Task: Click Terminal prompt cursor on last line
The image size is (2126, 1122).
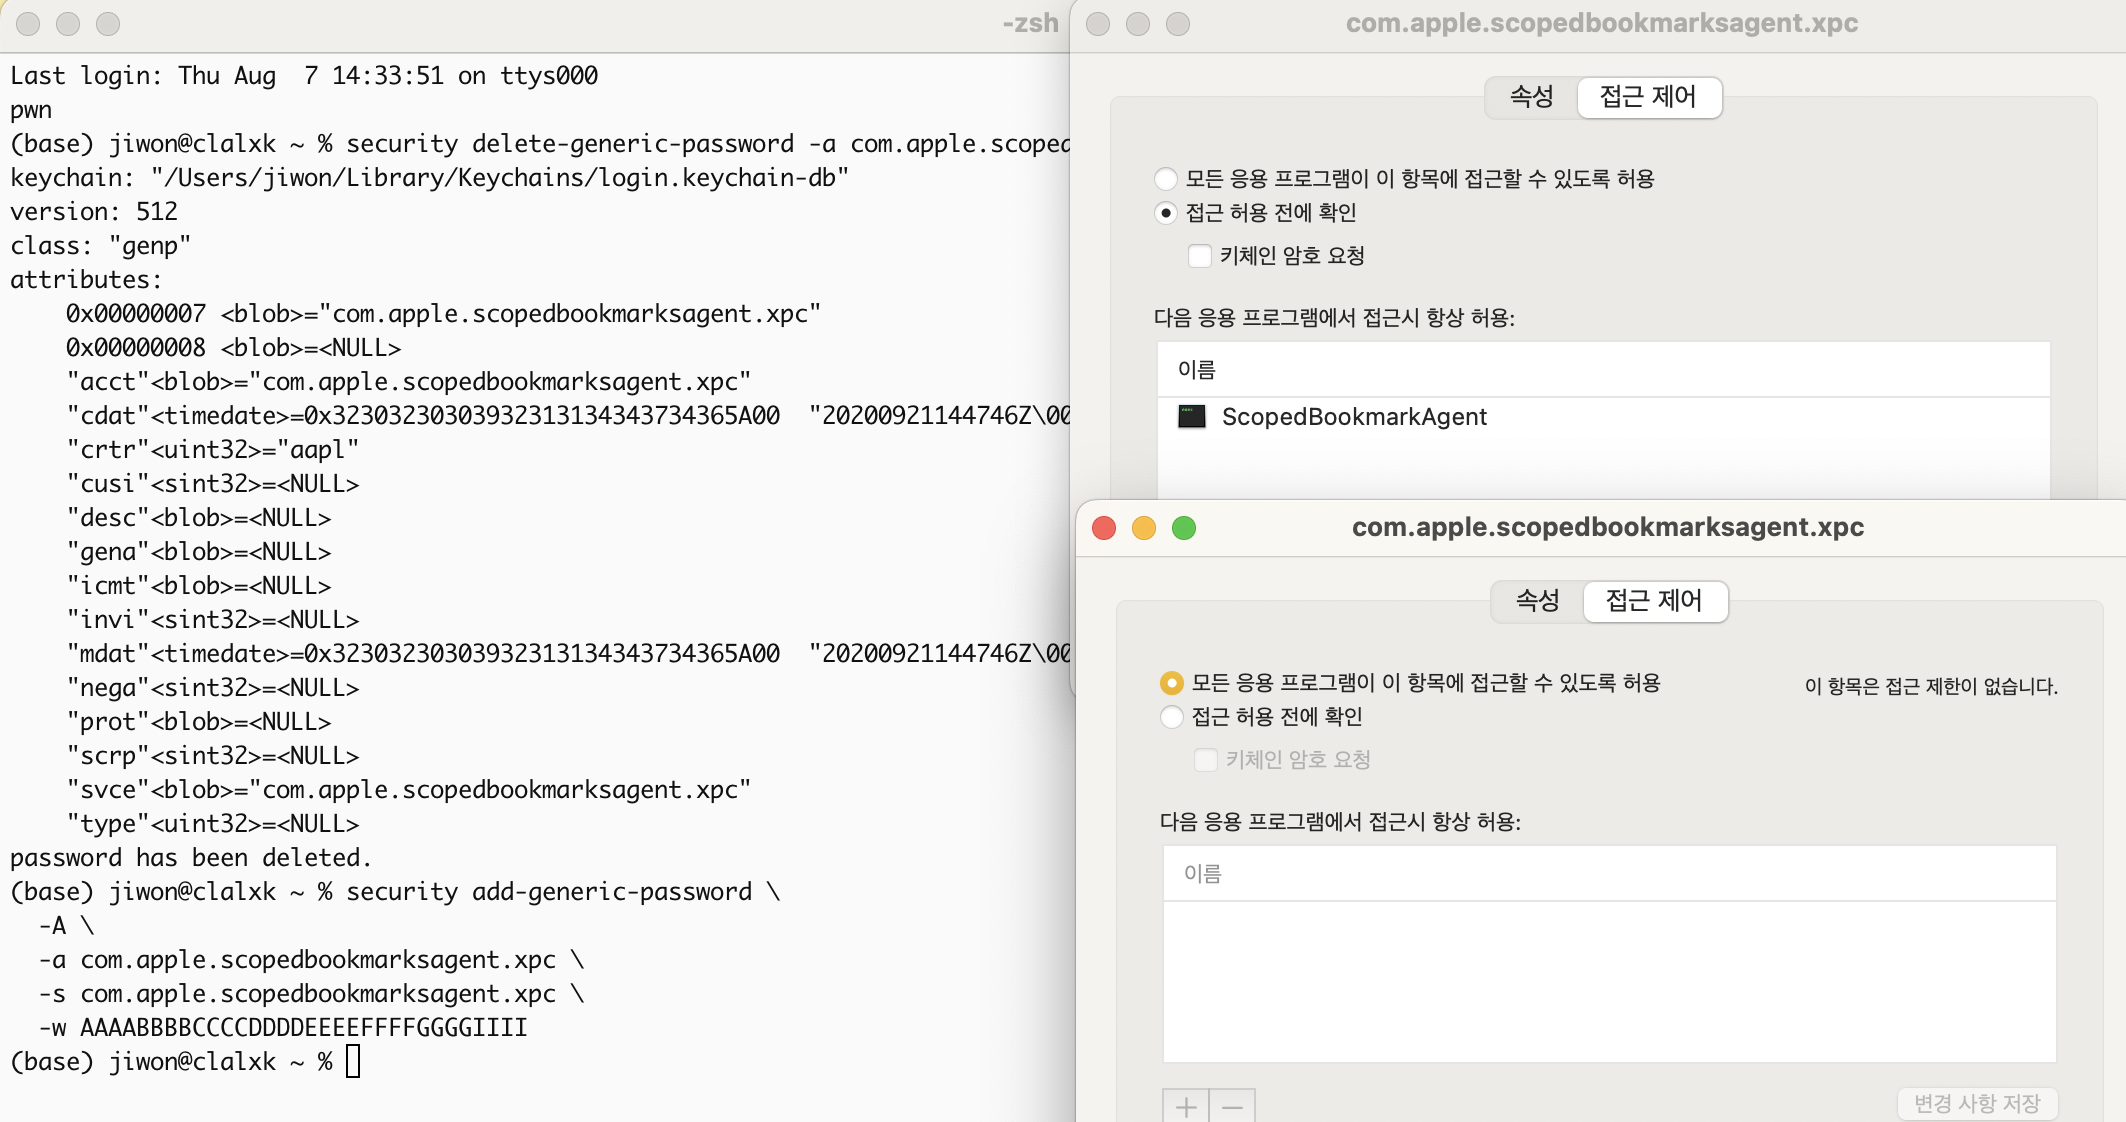Action: pyautogui.click(x=353, y=1061)
